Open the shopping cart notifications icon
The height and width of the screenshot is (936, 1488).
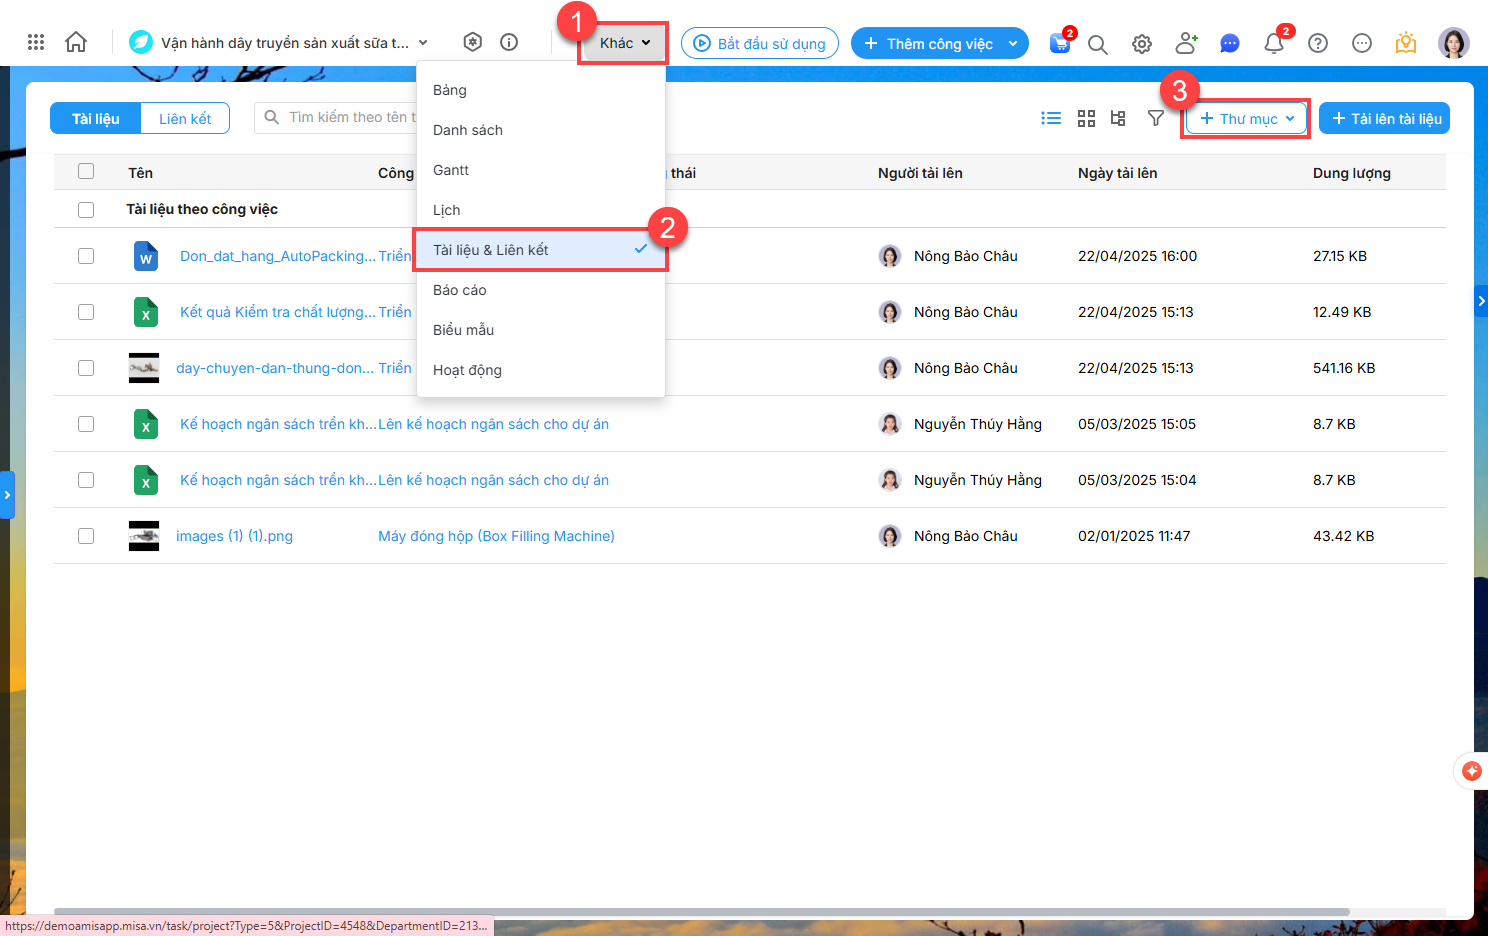[x=1060, y=43]
